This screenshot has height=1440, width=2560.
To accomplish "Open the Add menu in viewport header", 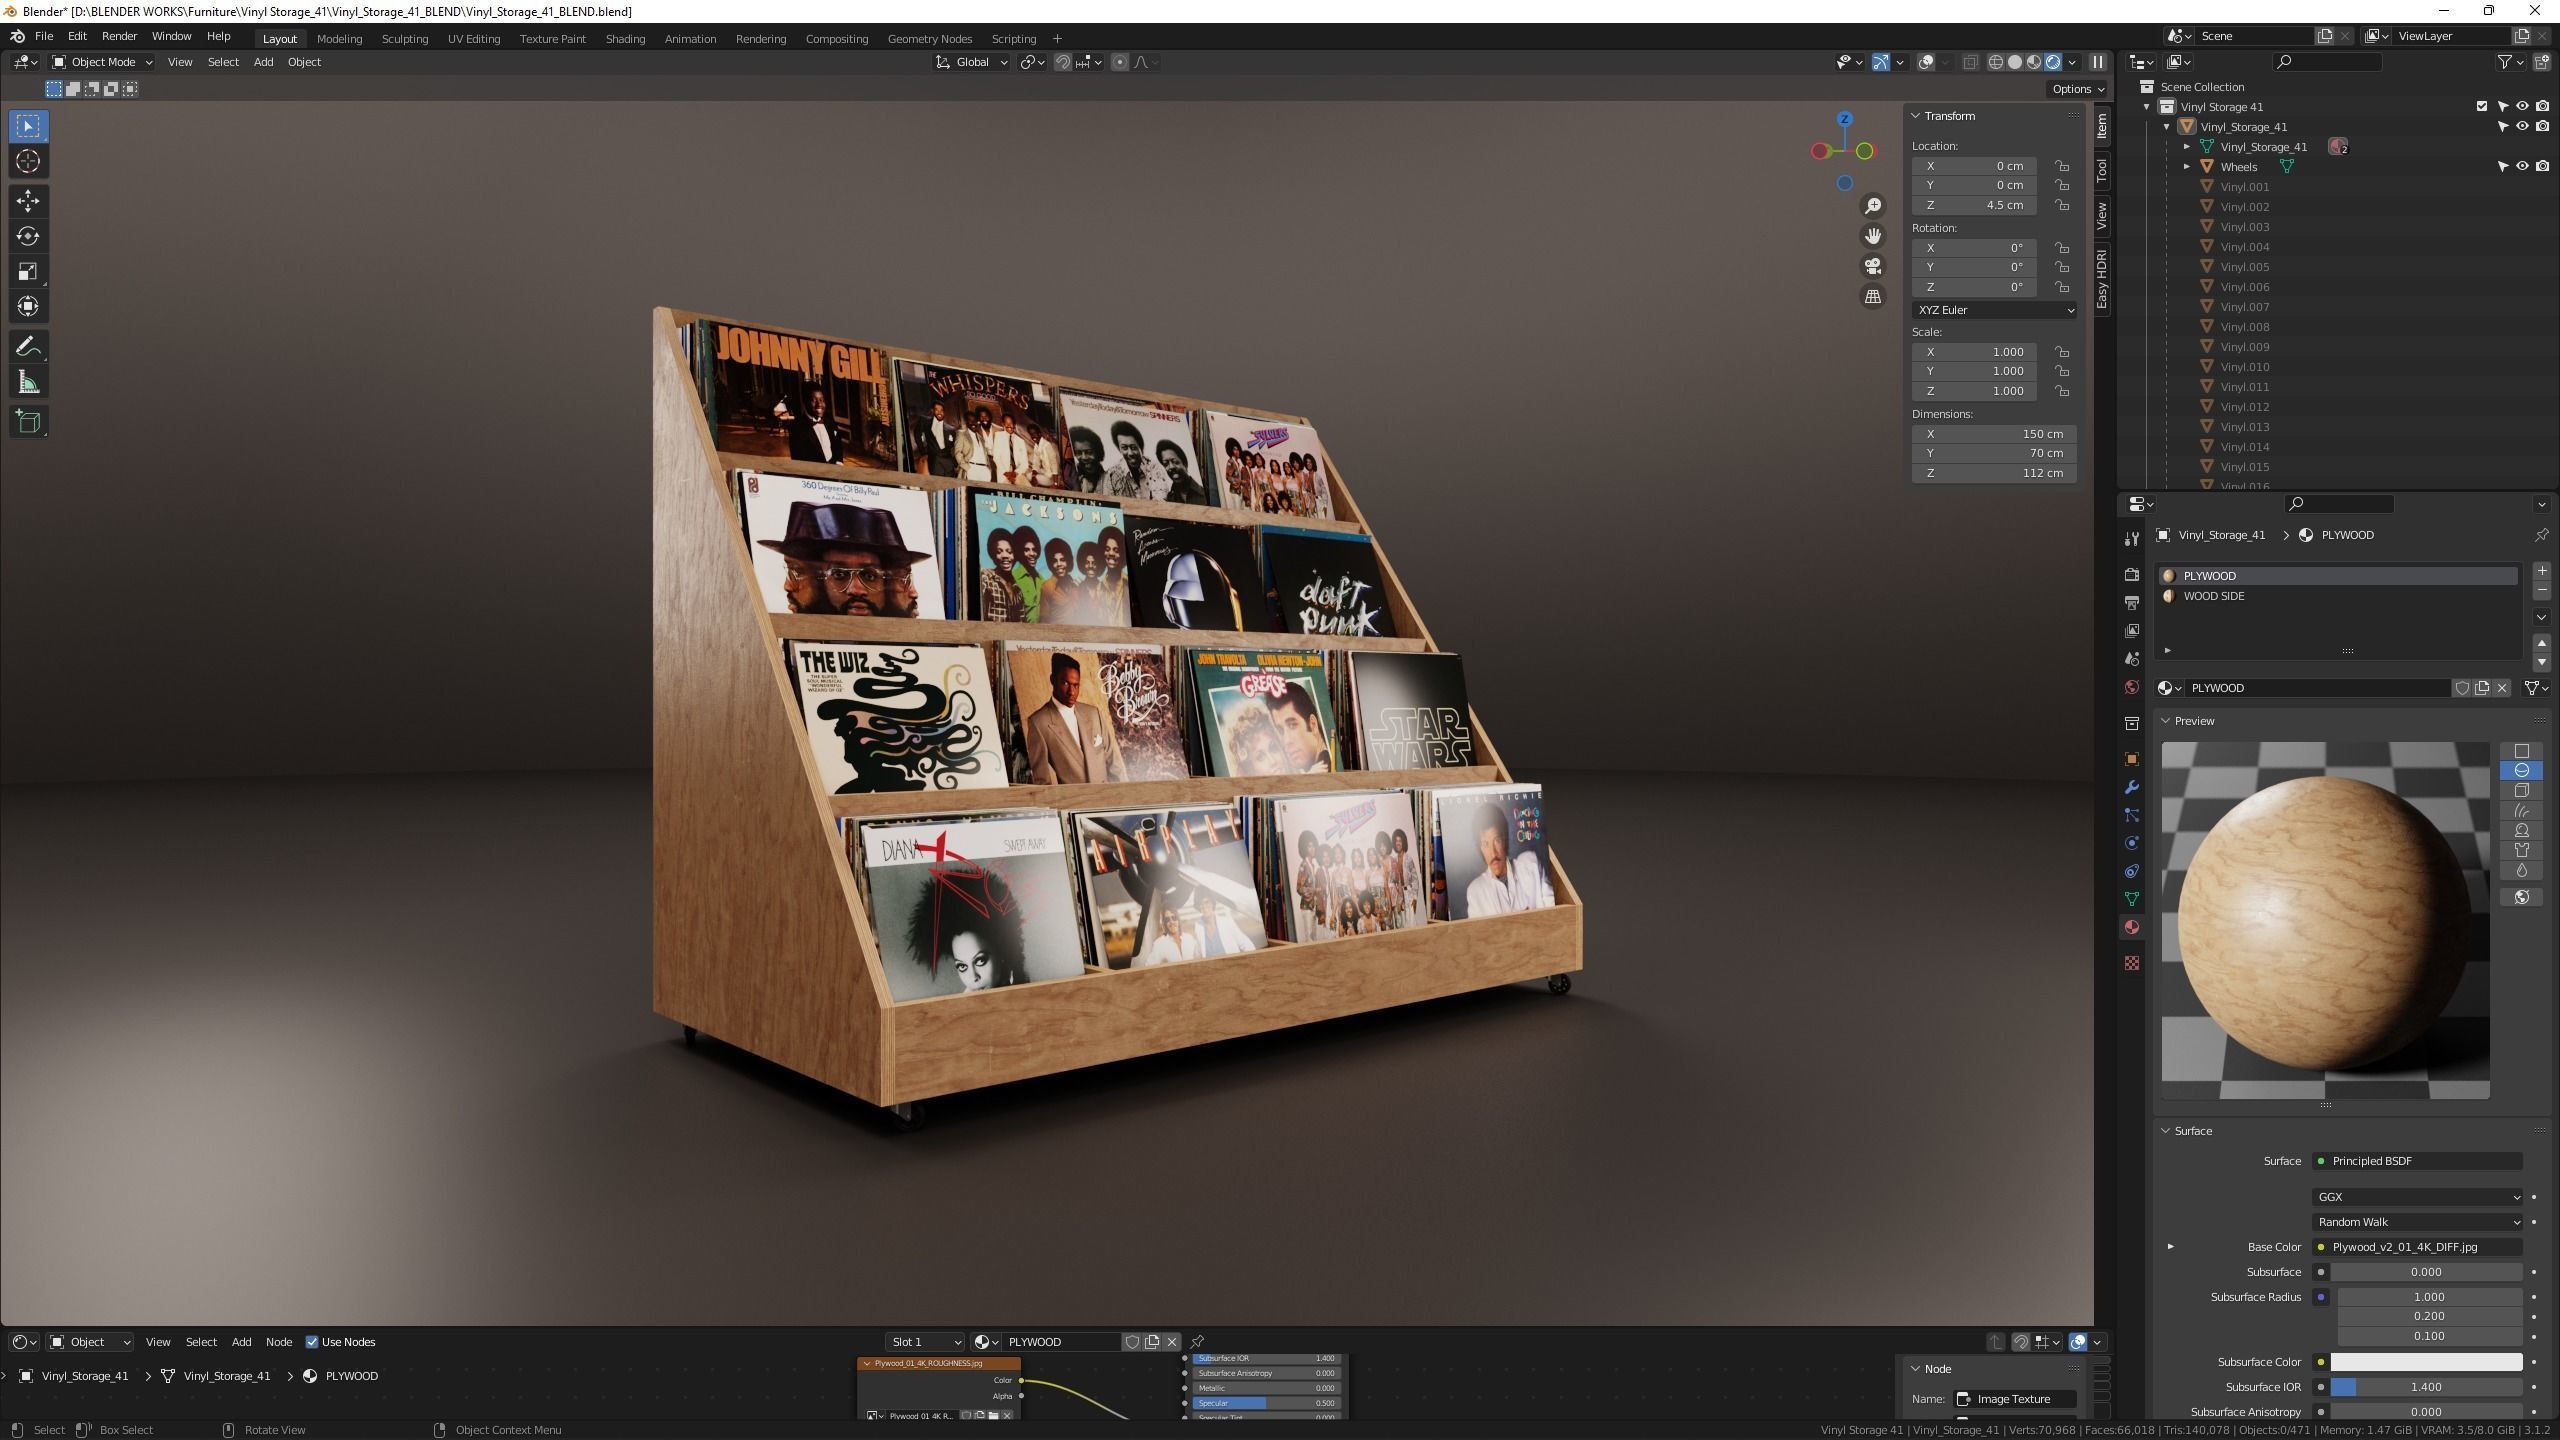I will tap(263, 62).
